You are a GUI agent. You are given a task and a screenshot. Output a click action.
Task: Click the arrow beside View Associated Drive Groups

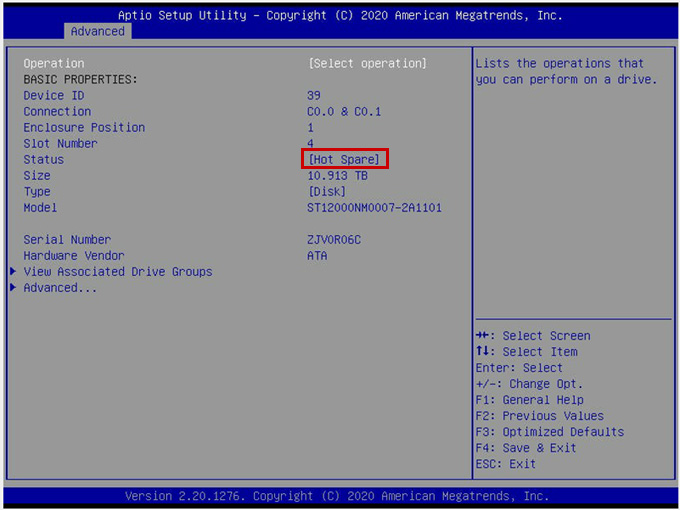coord(13,271)
